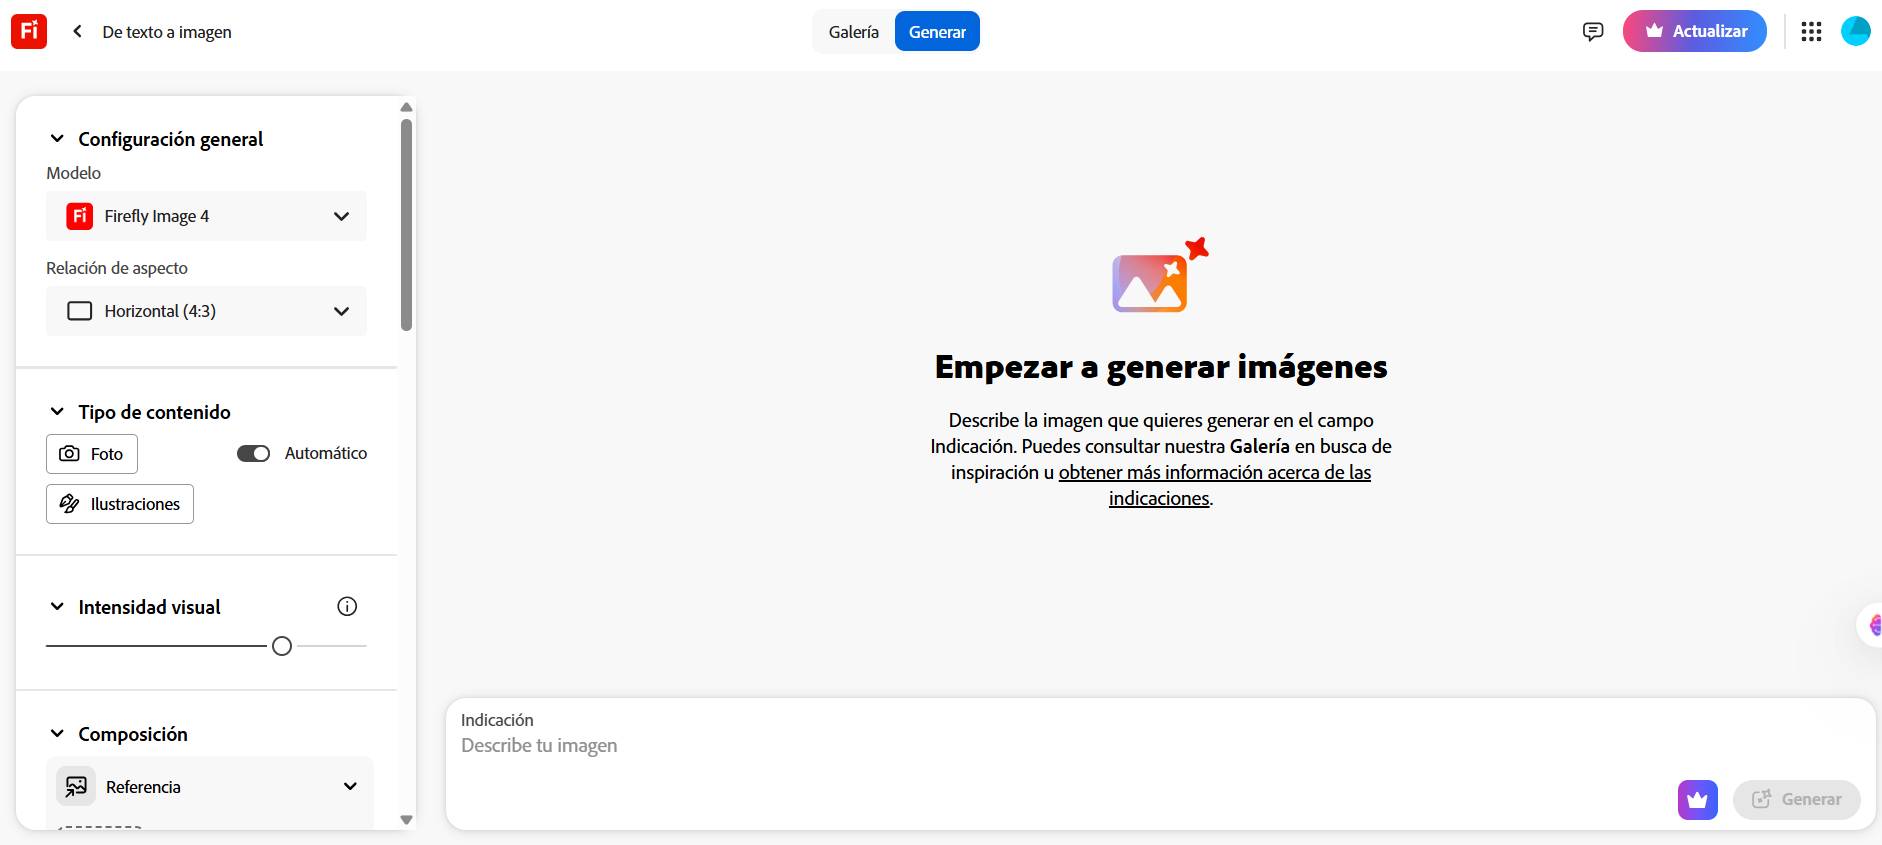Click the Intensidad visual slider handle
The image size is (1882, 845).
pos(282,646)
